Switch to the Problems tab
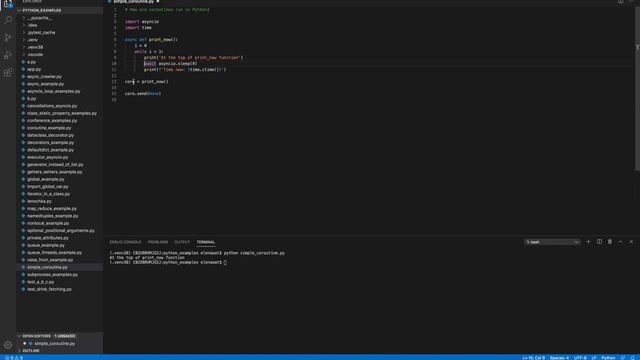This screenshot has width=640, height=360. click(x=158, y=242)
